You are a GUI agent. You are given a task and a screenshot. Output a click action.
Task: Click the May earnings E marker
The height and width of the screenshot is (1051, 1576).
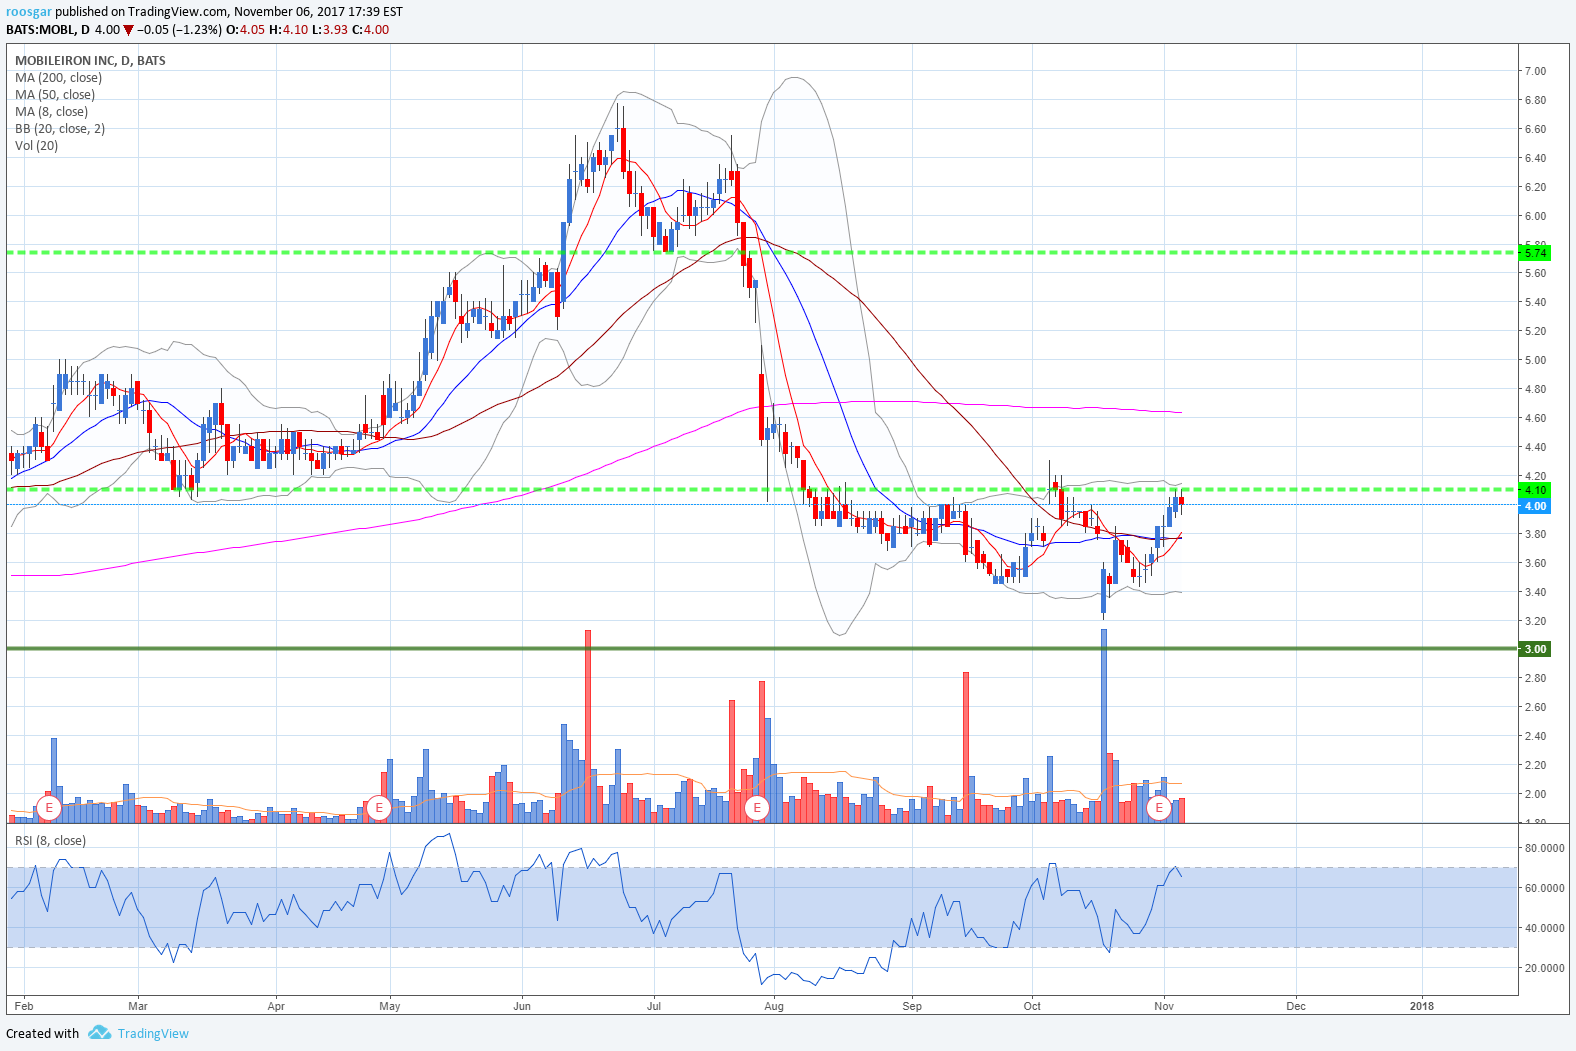[x=378, y=807]
